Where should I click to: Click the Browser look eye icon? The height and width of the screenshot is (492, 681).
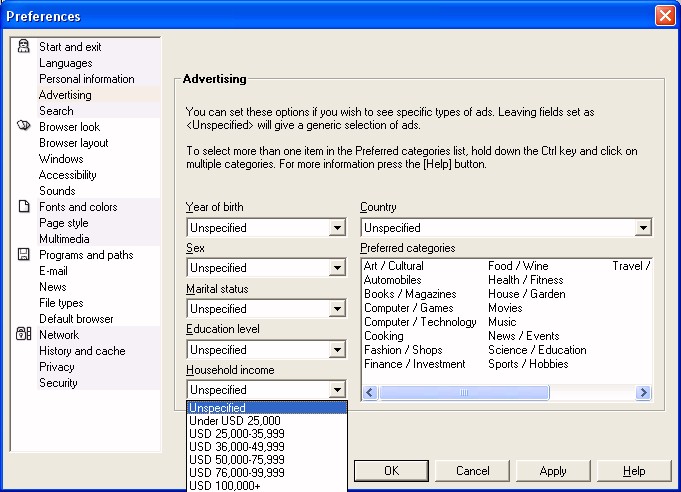[x=24, y=127]
